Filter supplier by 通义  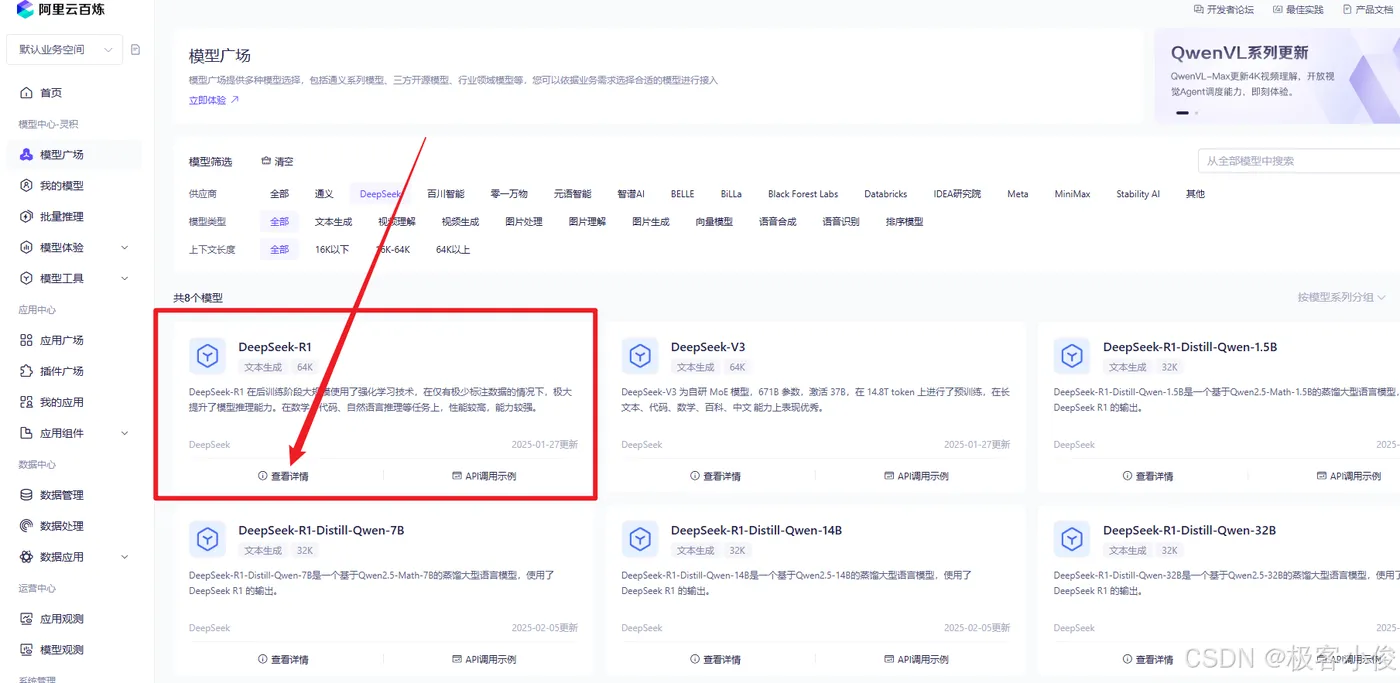tap(324, 194)
